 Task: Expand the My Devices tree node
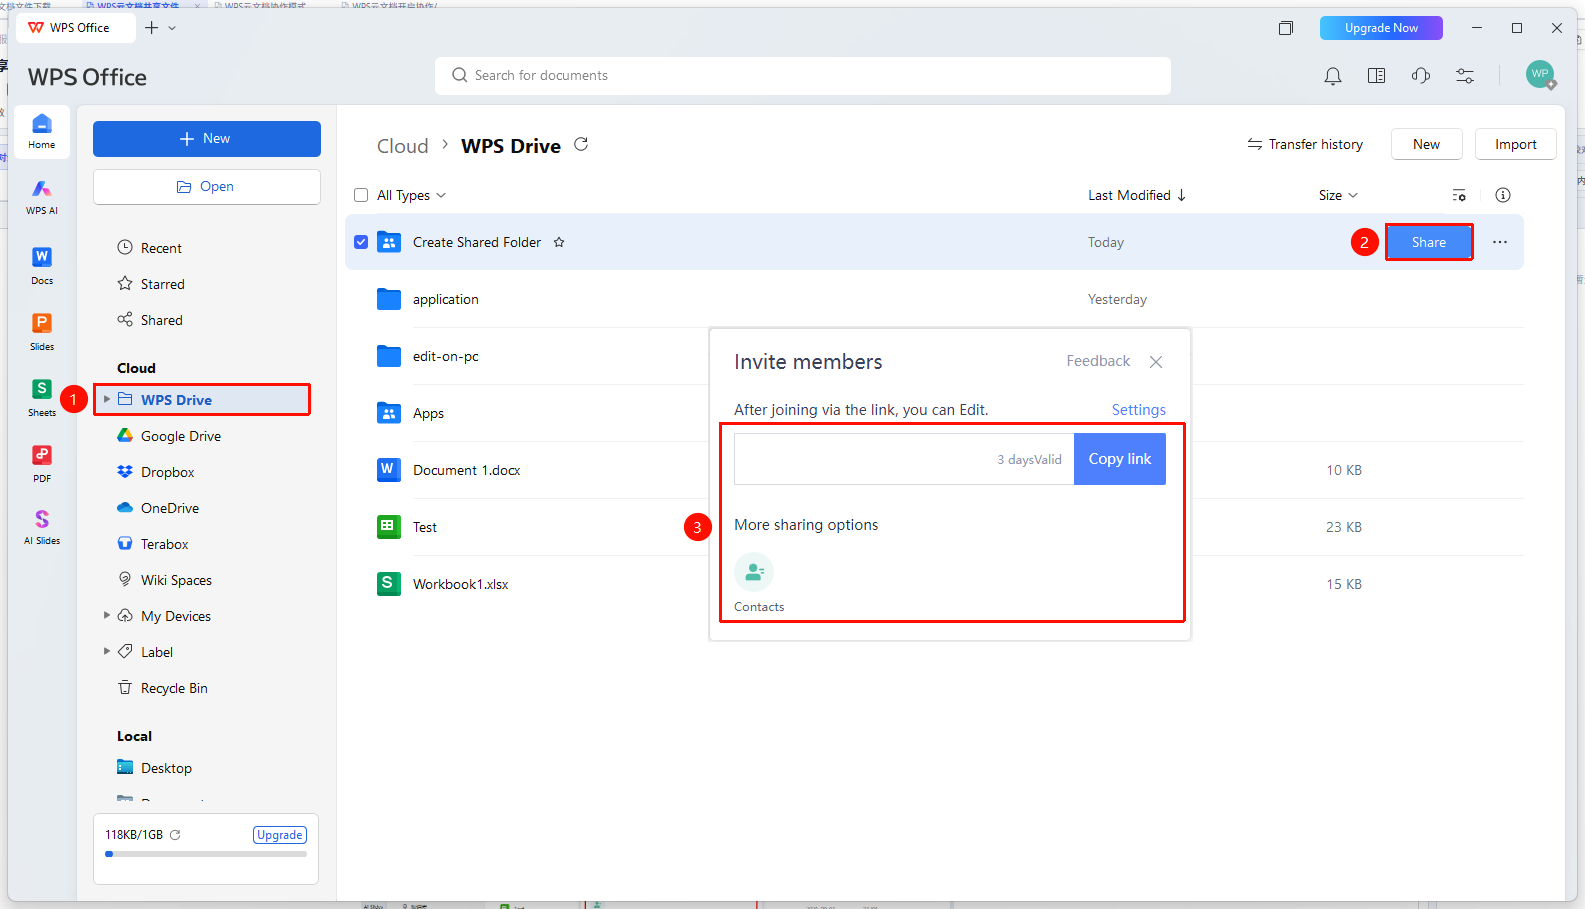[107, 616]
